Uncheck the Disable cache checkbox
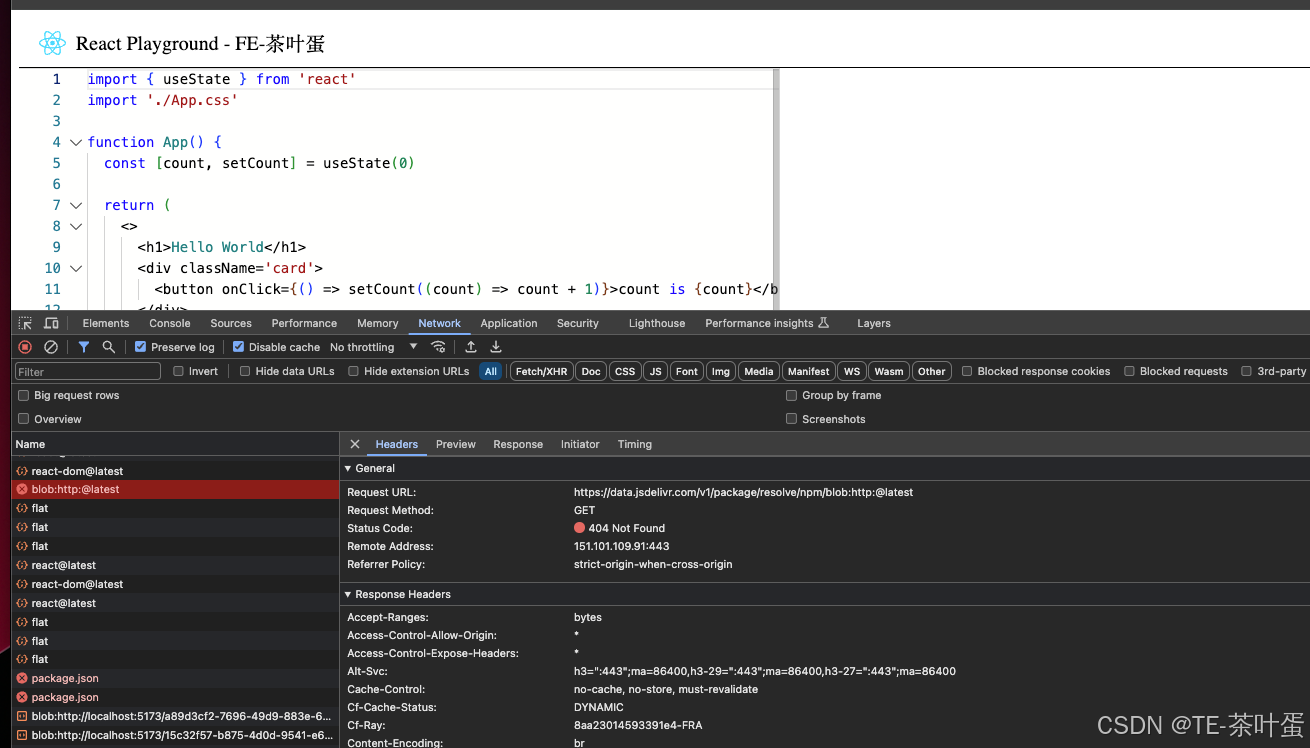This screenshot has width=1310, height=748. (x=239, y=347)
